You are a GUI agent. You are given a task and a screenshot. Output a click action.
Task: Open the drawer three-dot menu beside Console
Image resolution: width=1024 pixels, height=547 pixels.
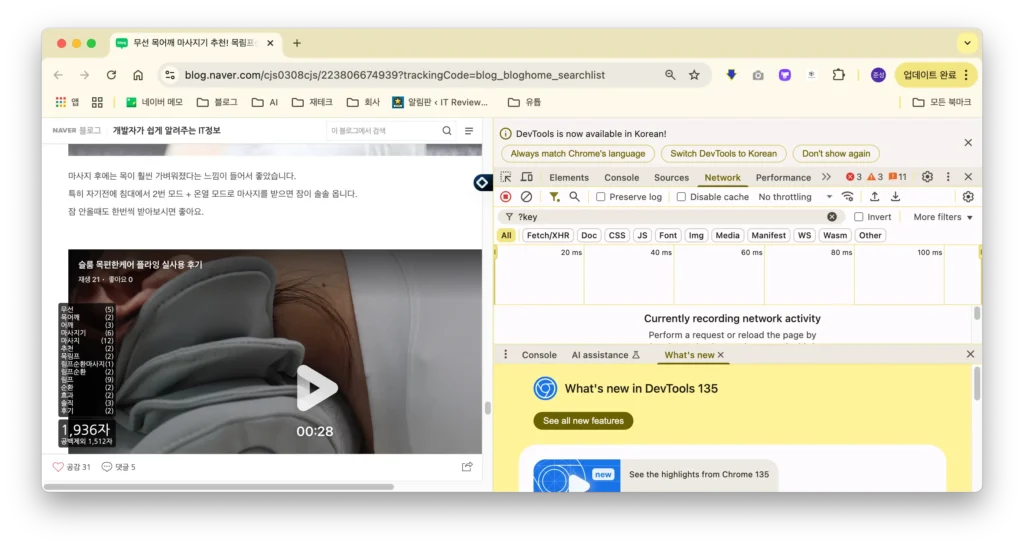coord(505,354)
